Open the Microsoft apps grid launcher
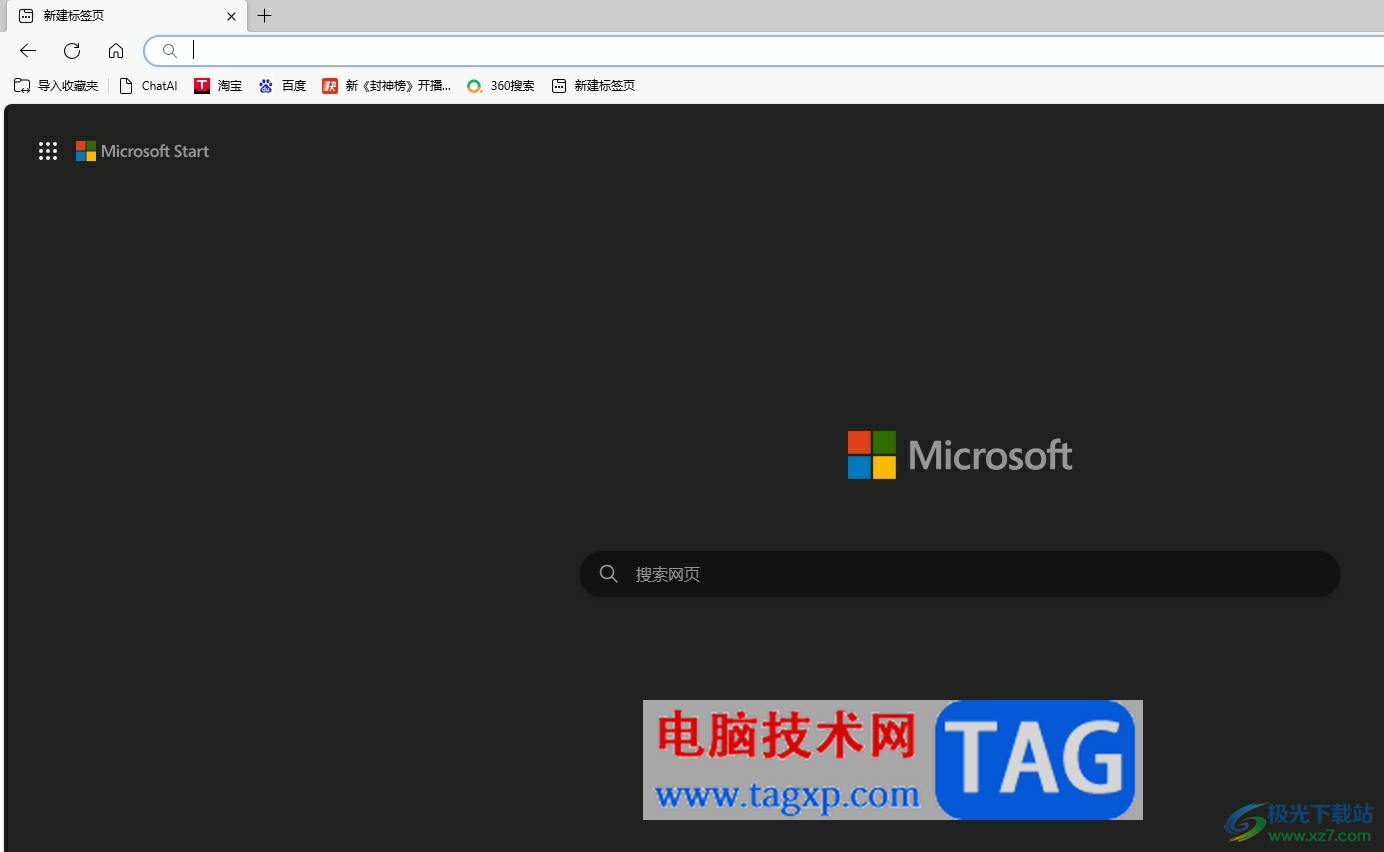 tap(48, 151)
